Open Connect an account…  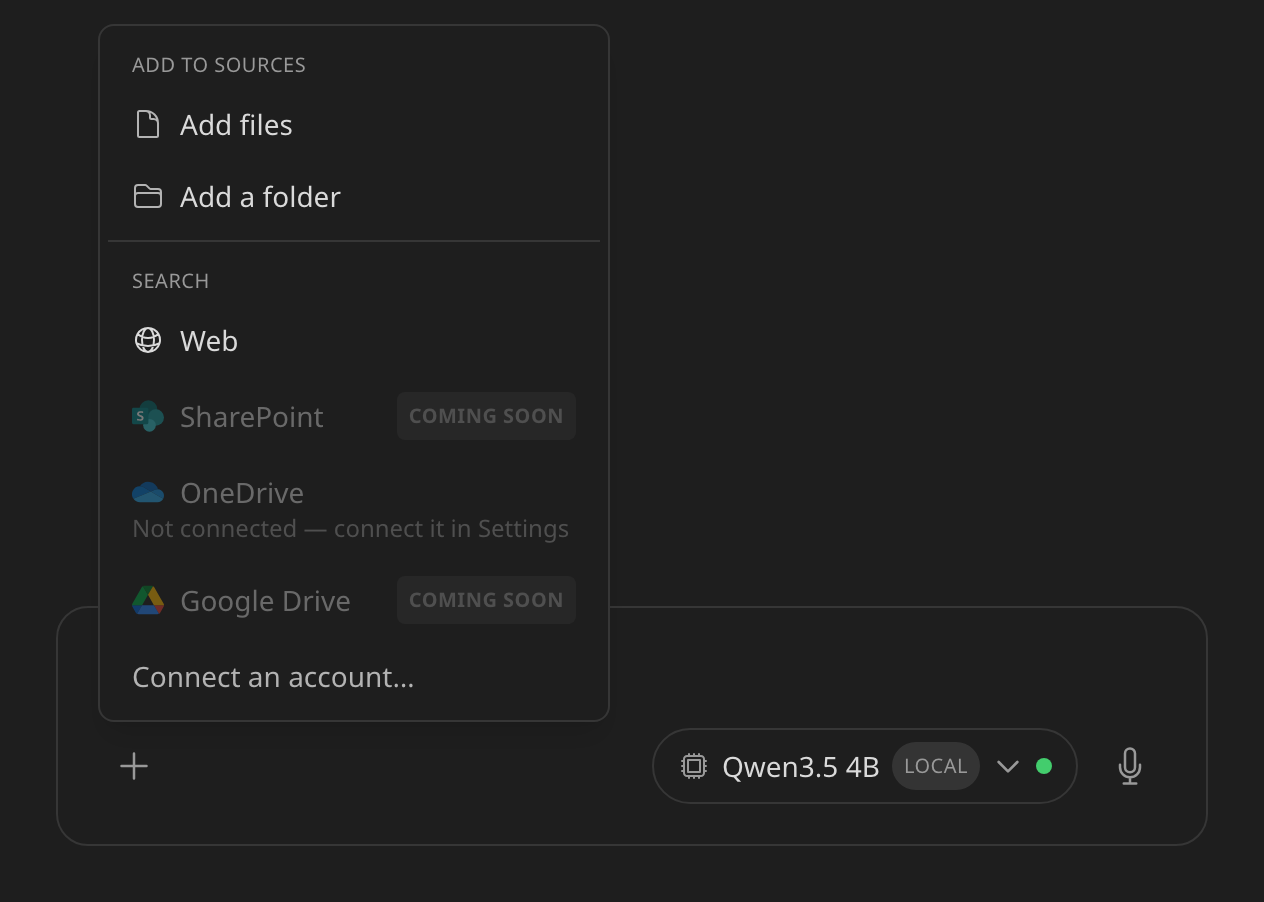tap(354, 677)
